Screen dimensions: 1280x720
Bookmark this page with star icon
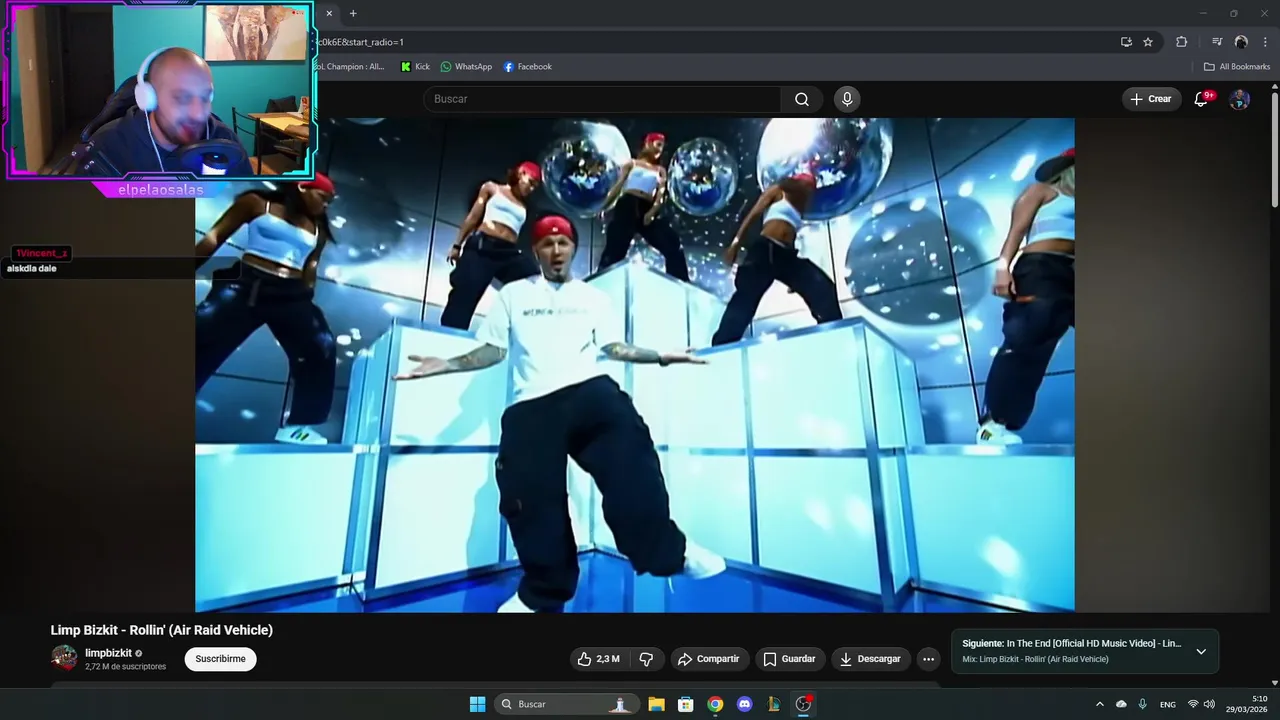pyautogui.click(x=1148, y=42)
